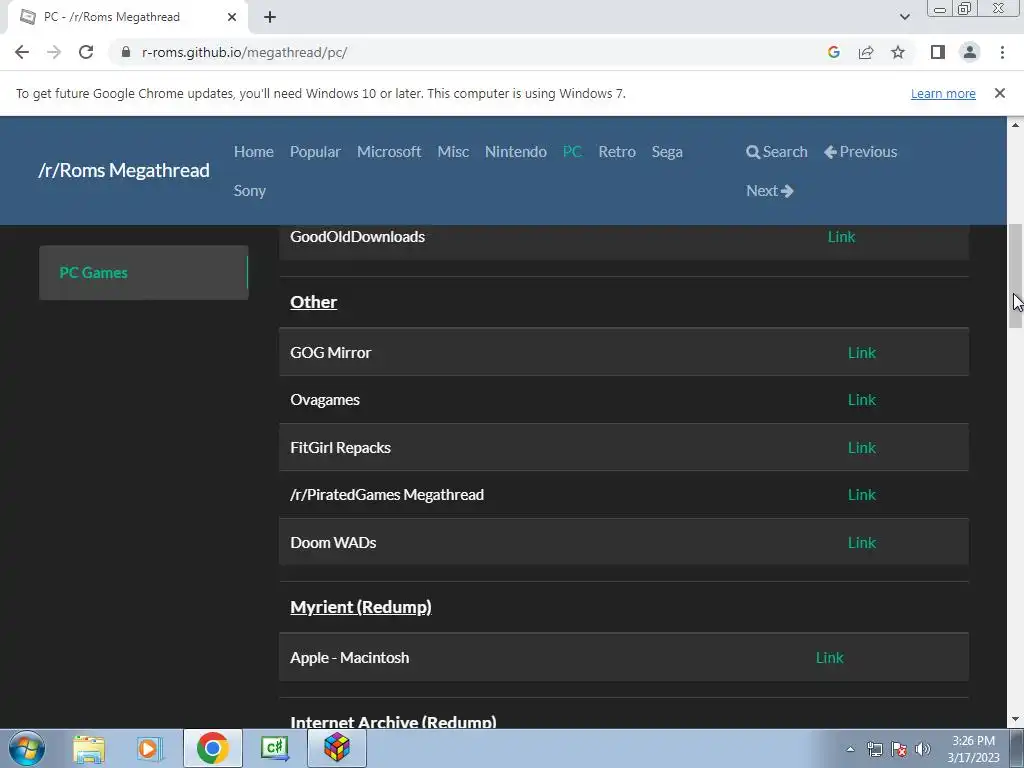1024x768 pixels.
Task: Click the GOG Mirror row text
Action: coord(330,353)
